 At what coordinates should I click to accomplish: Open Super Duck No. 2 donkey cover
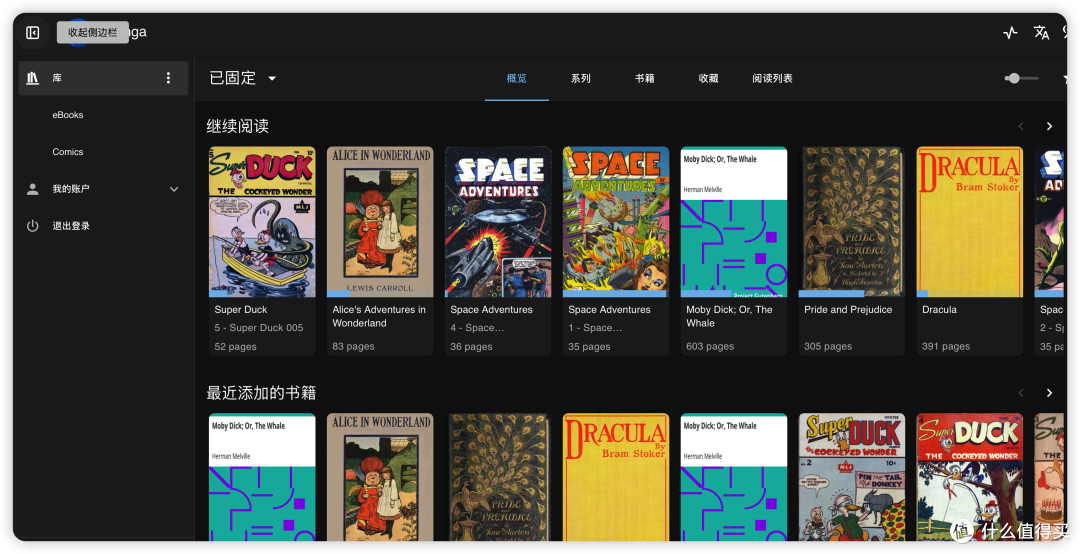click(851, 477)
